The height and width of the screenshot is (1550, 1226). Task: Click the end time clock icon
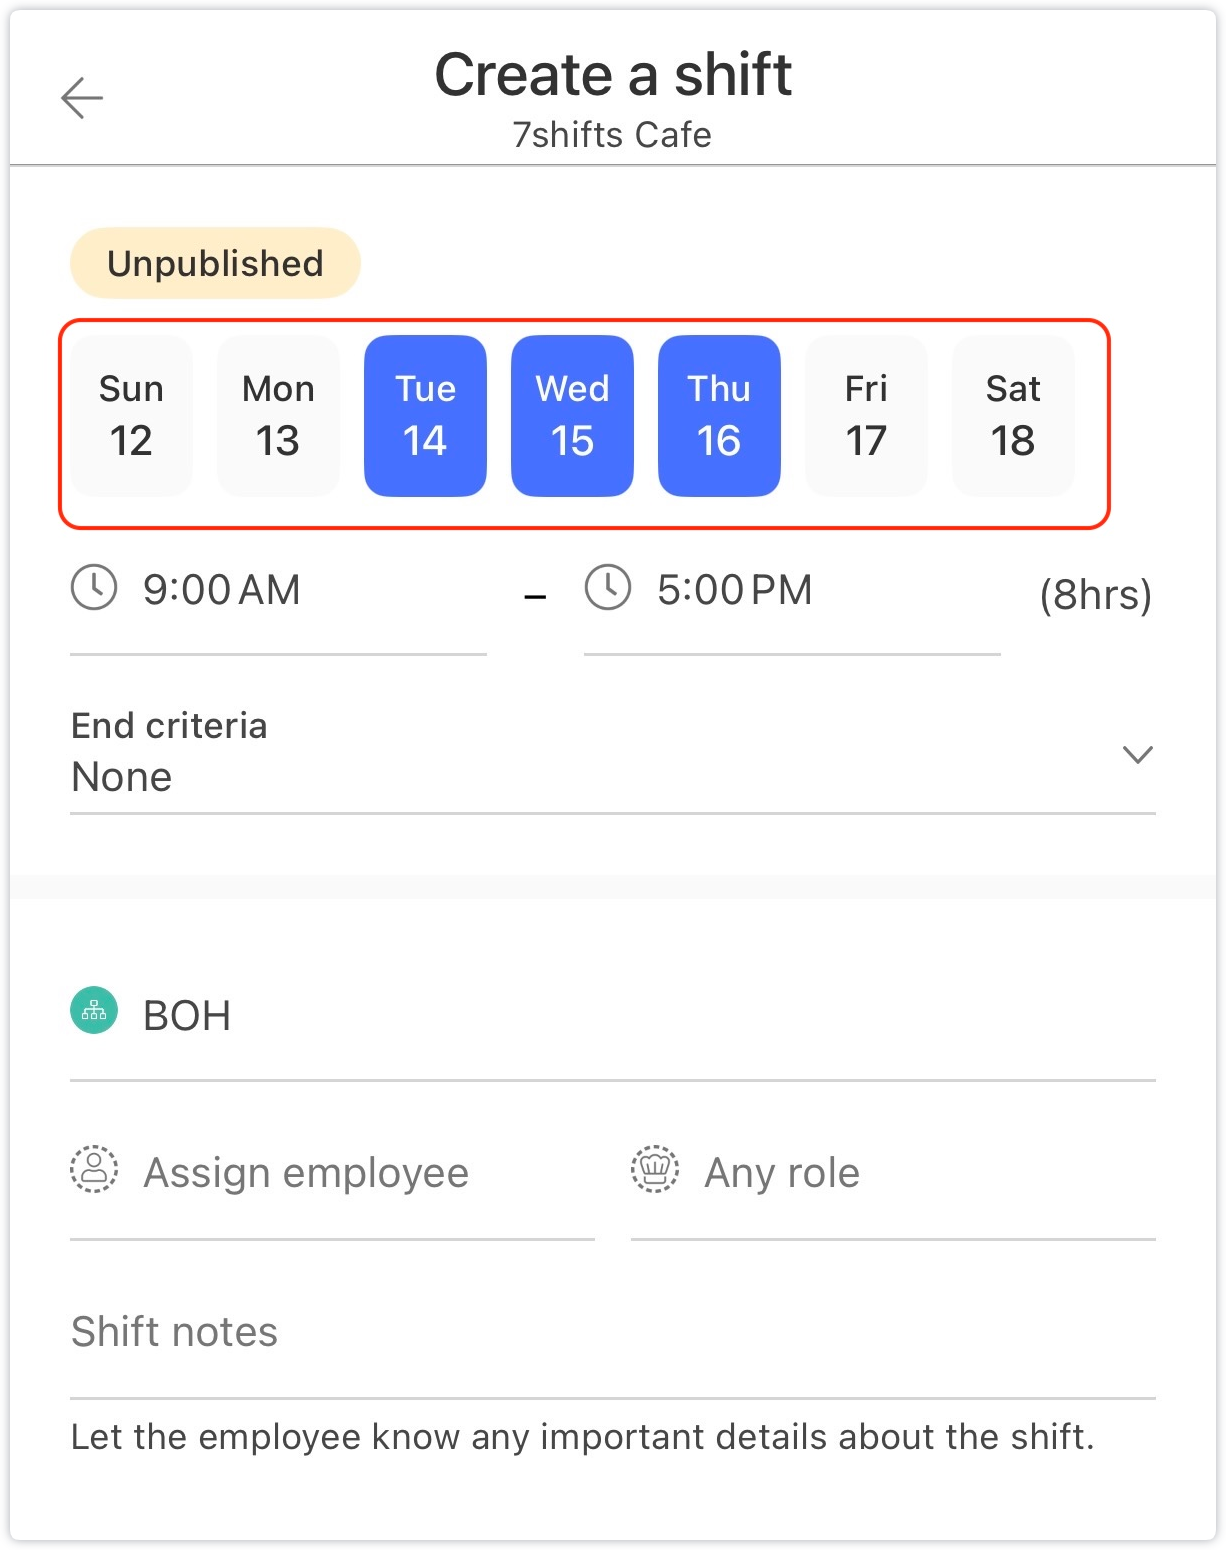[x=608, y=587]
